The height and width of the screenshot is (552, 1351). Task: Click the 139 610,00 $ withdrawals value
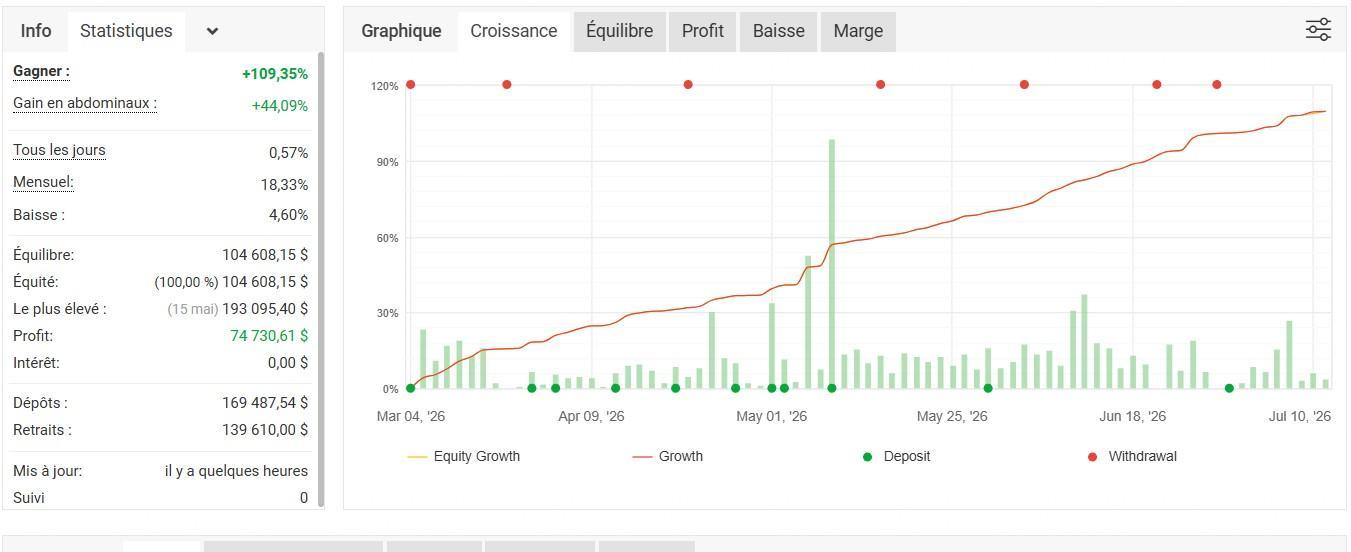(x=265, y=430)
